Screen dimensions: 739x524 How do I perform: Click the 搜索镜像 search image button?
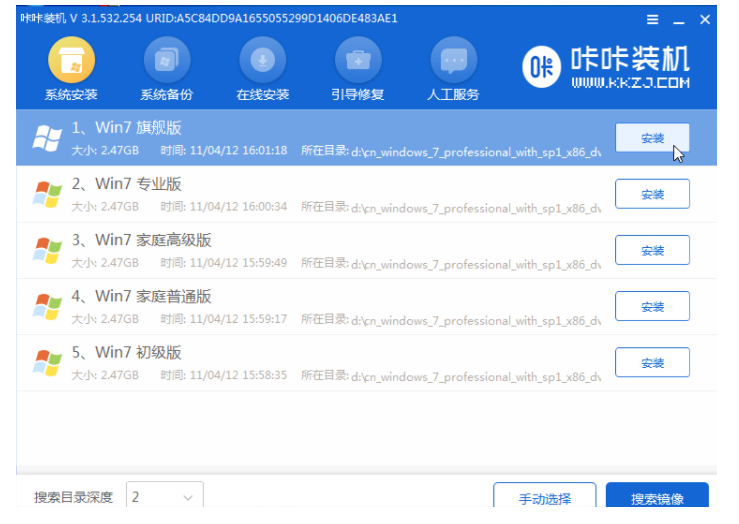[657, 495]
